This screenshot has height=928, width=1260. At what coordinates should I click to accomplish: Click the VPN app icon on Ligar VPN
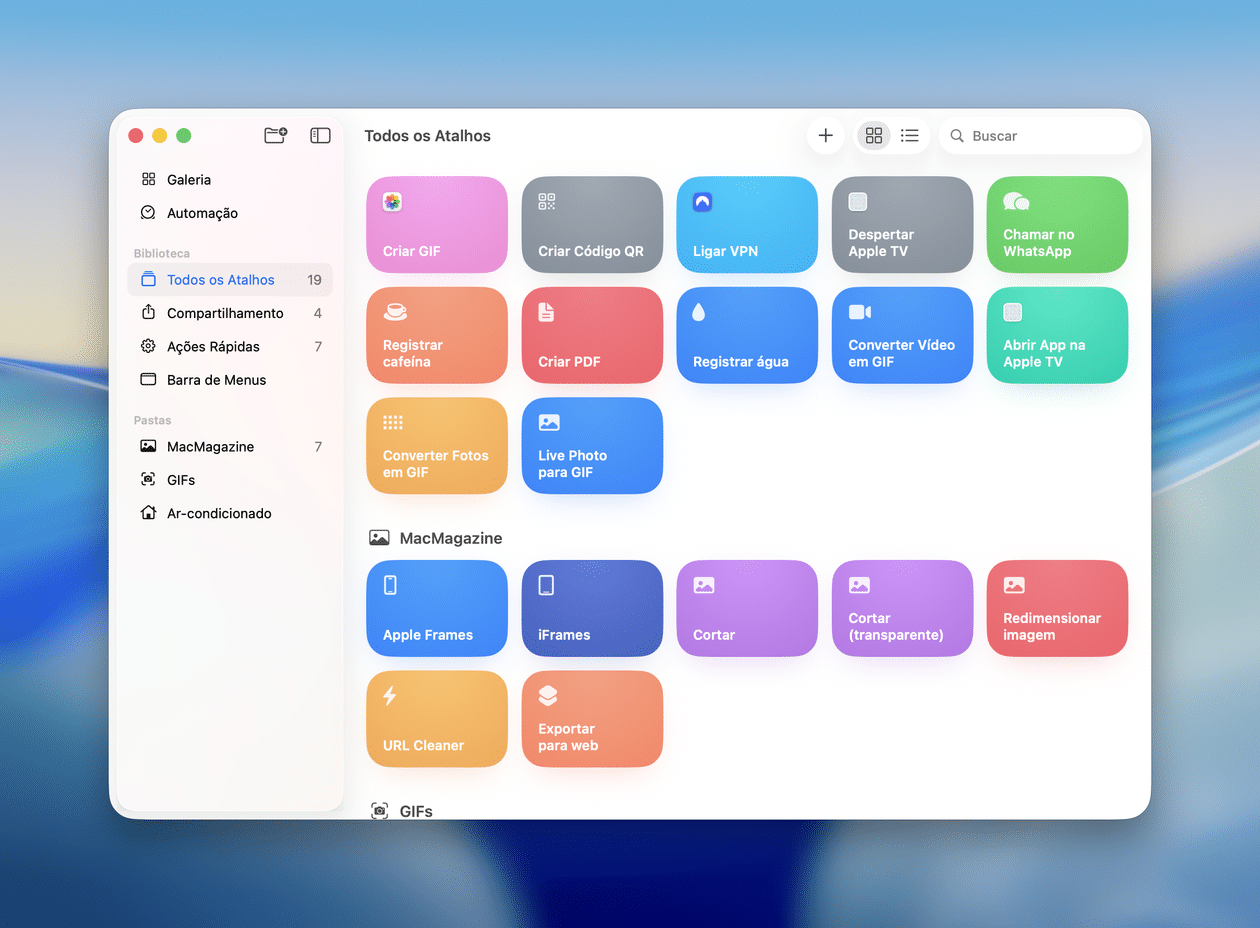(x=702, y=202)
